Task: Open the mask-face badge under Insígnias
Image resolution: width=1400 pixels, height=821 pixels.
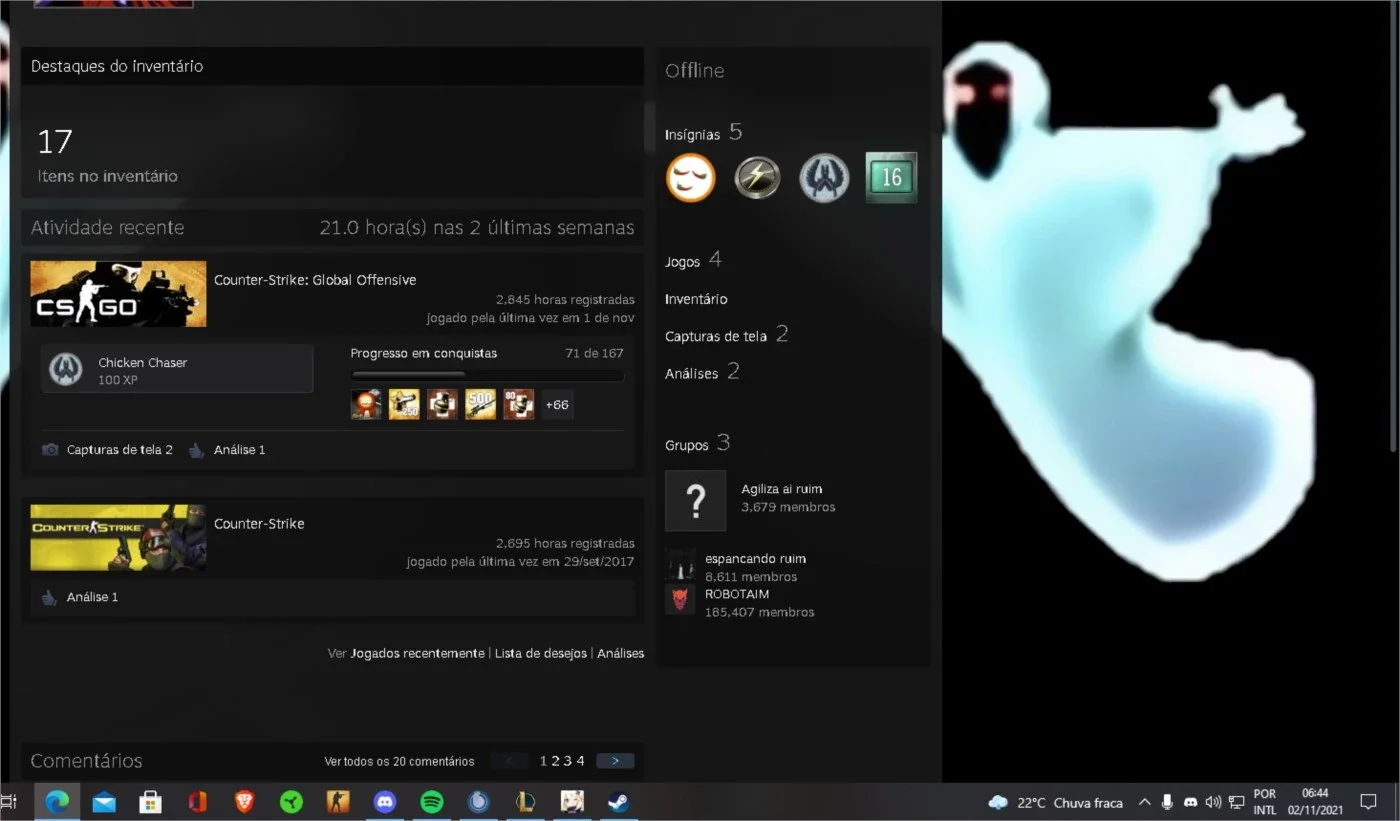Action: (x=691, y=178)
